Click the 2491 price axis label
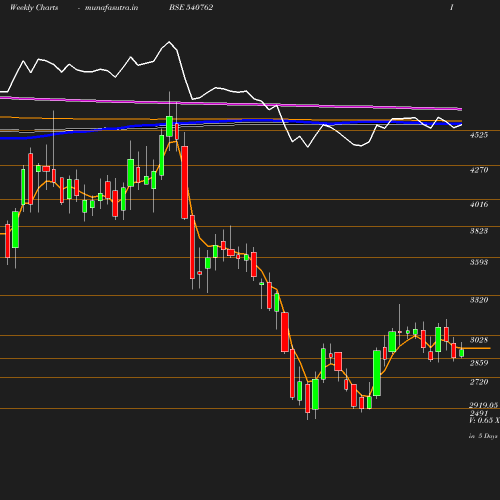The height and width of the screenshot is (500, 500). coord(479,413)
